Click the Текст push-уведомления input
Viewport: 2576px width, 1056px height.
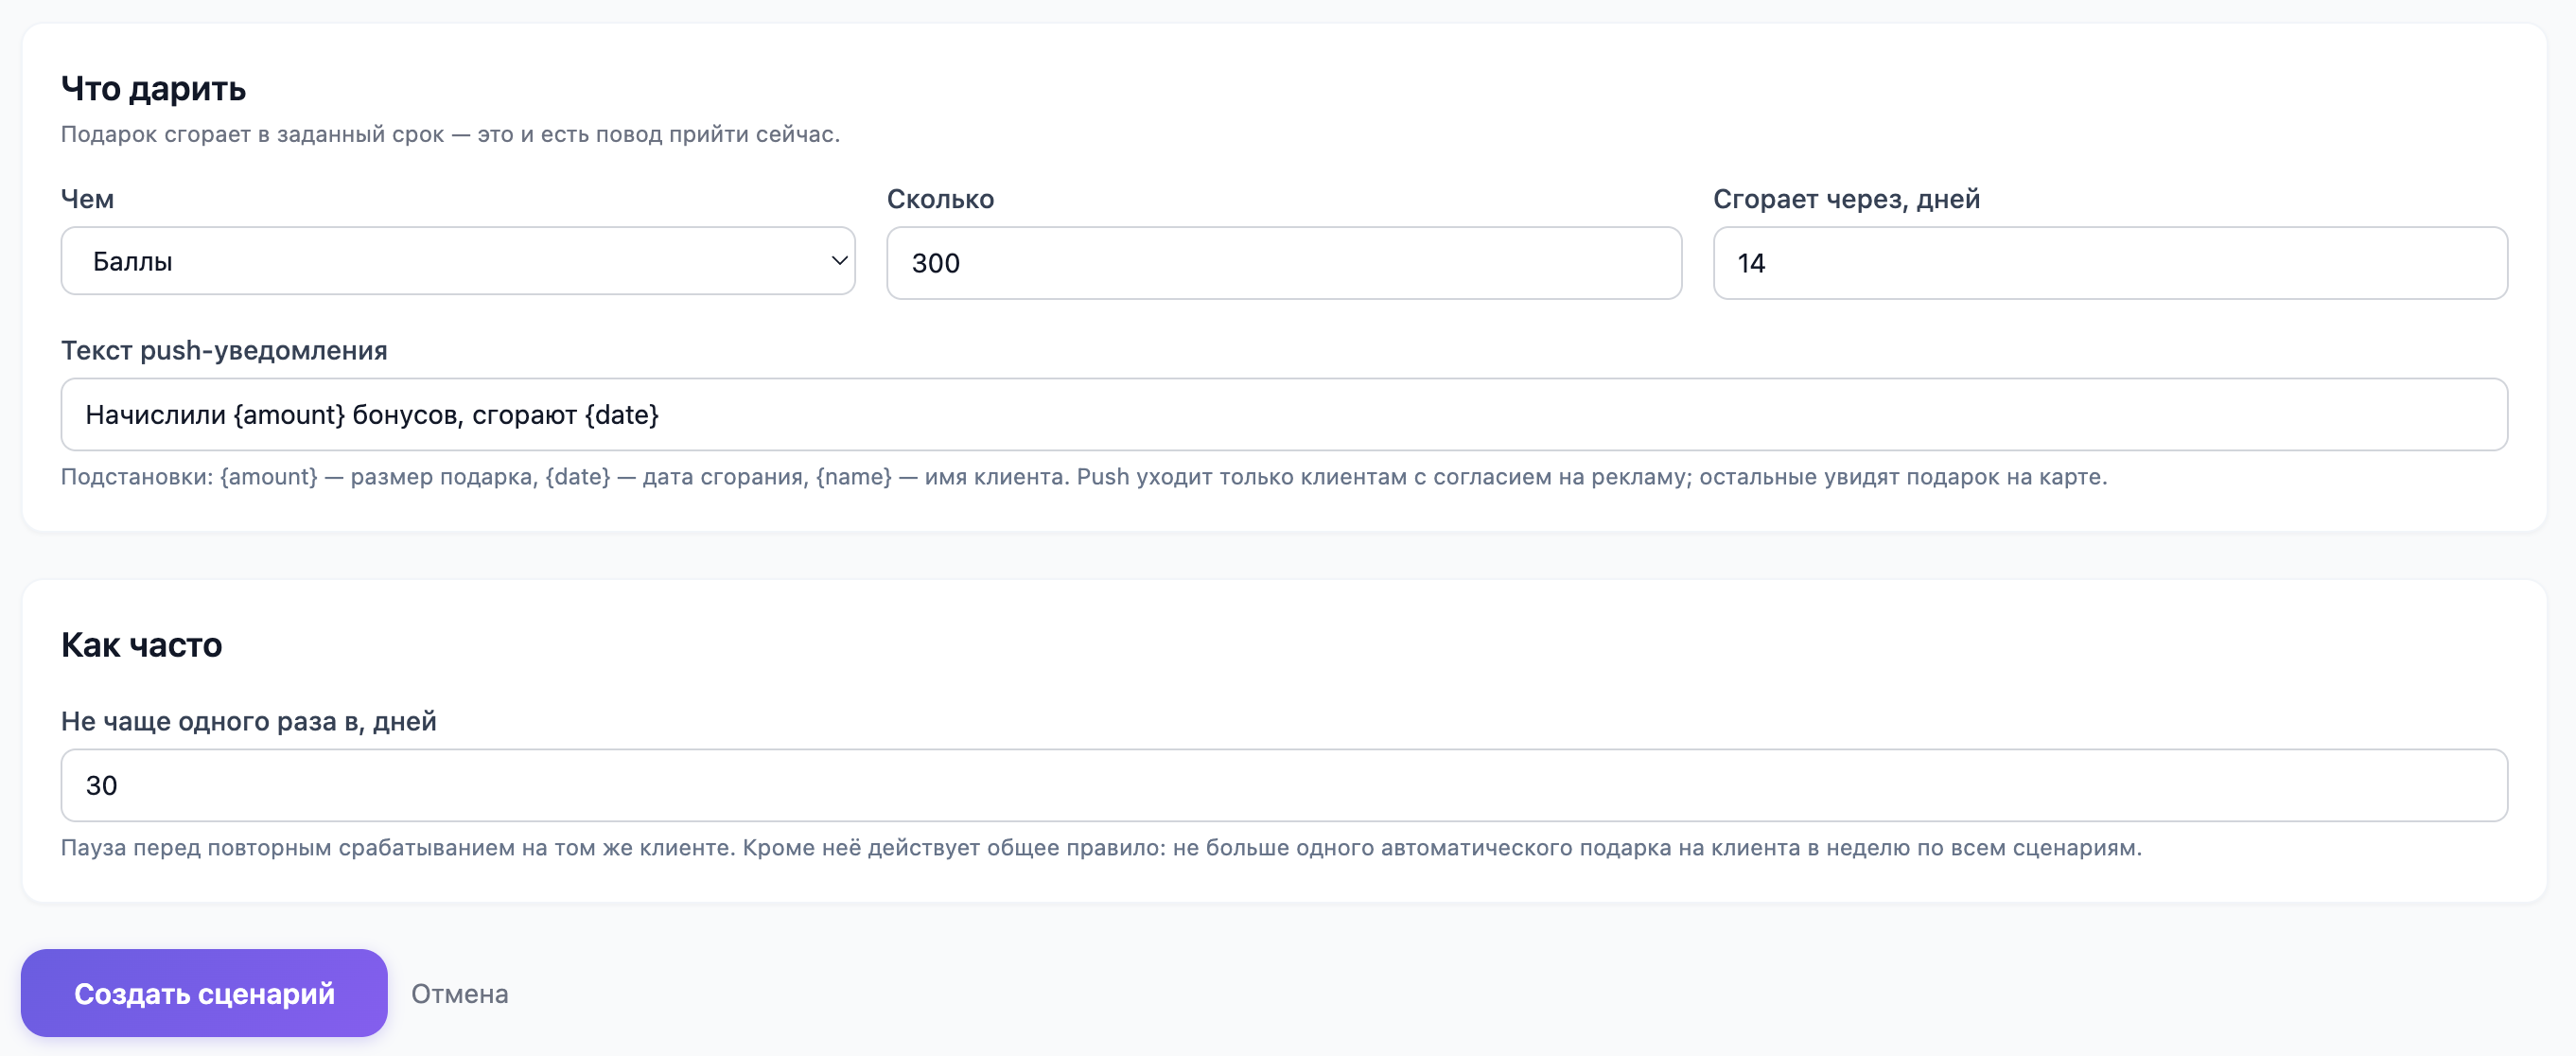click(1284, 414)
